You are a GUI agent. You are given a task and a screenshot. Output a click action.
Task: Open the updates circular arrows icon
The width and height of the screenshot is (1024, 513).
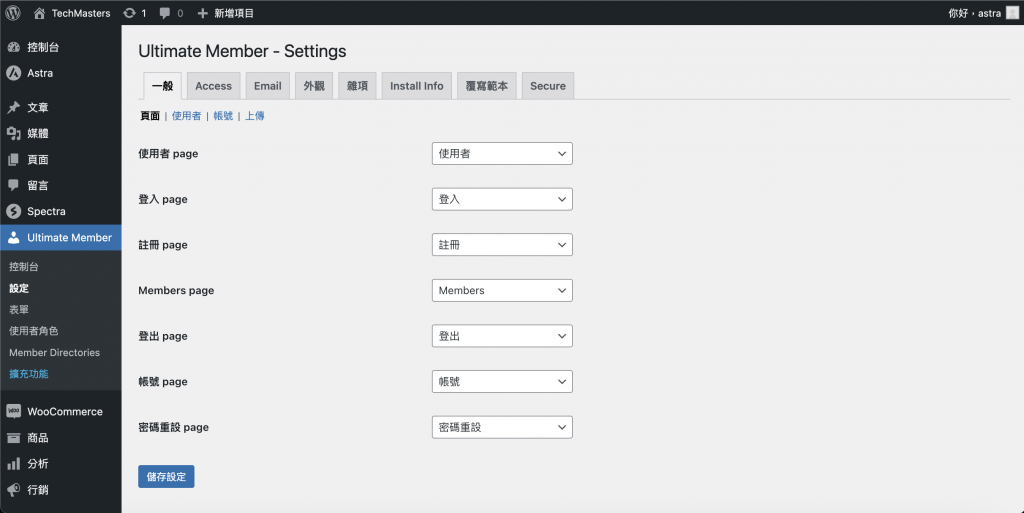click(129, 13)
